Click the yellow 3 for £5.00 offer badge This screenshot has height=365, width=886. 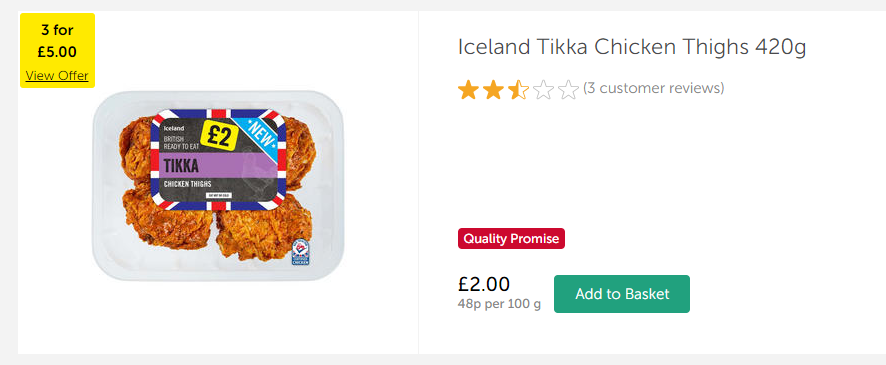click(58, 50)
